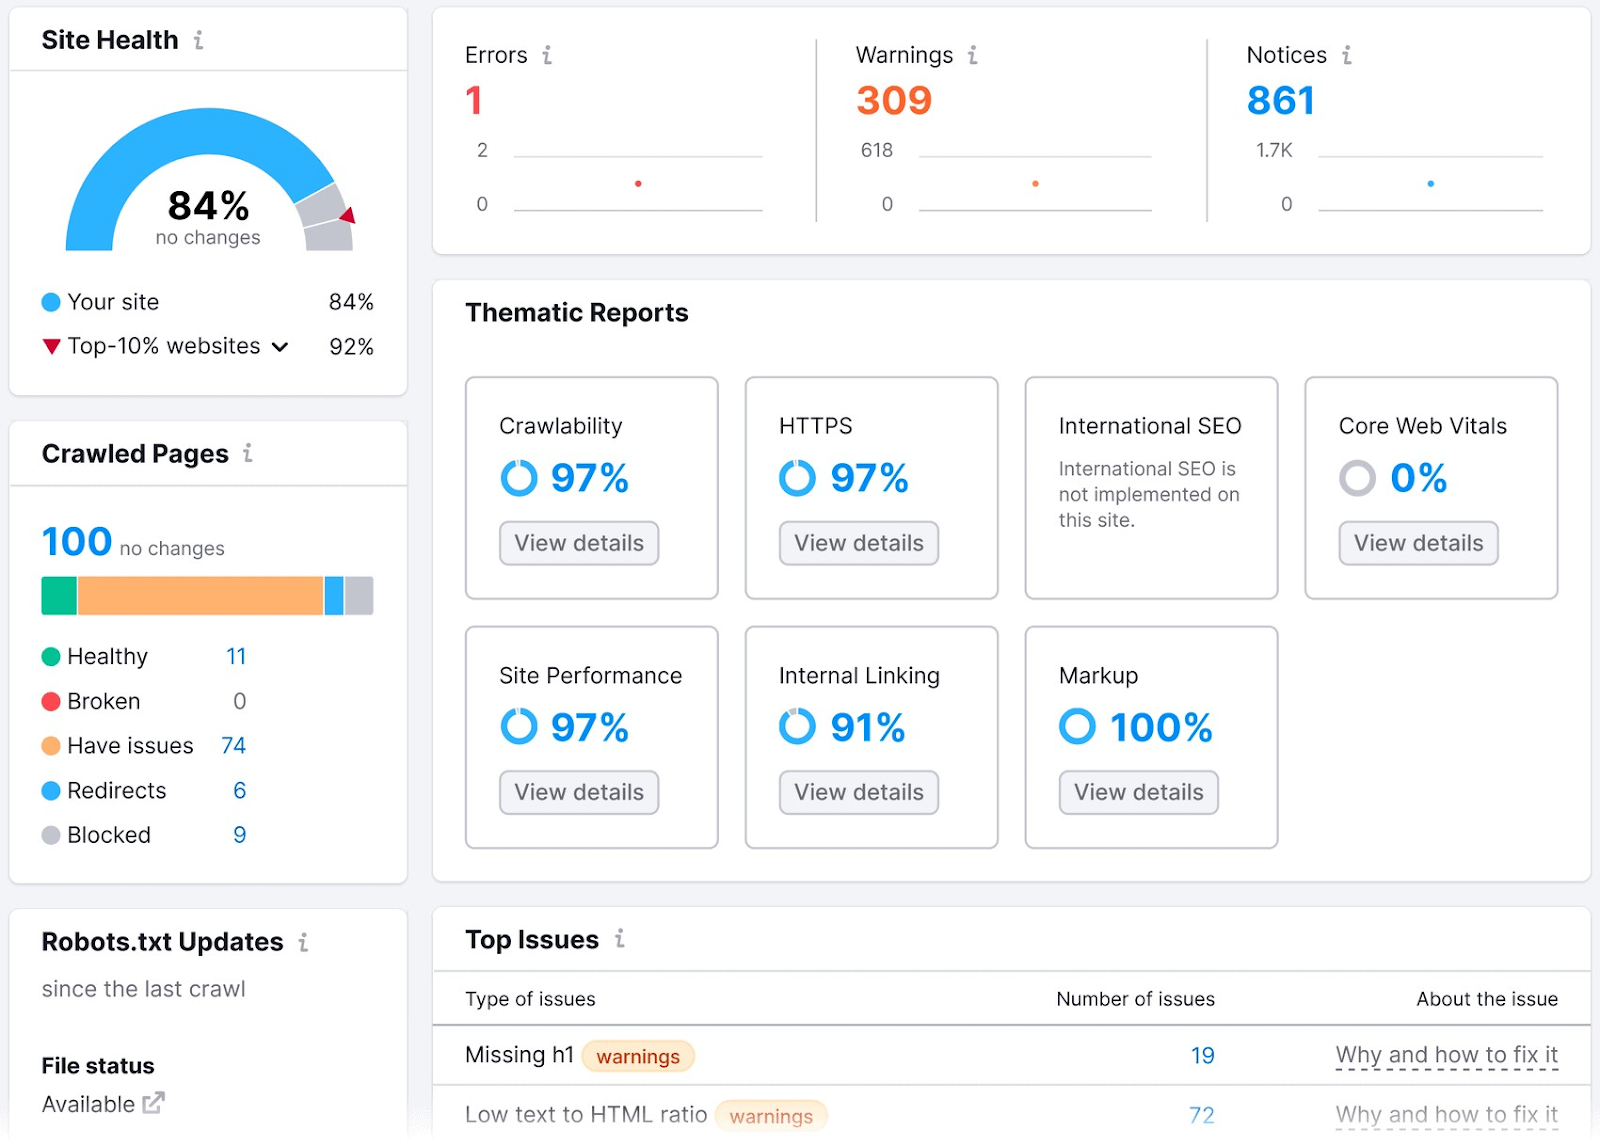This screenshot has width=1600, height=1146.
Task: Click the Internal Linking 91% progress circle
Action: 797,727
